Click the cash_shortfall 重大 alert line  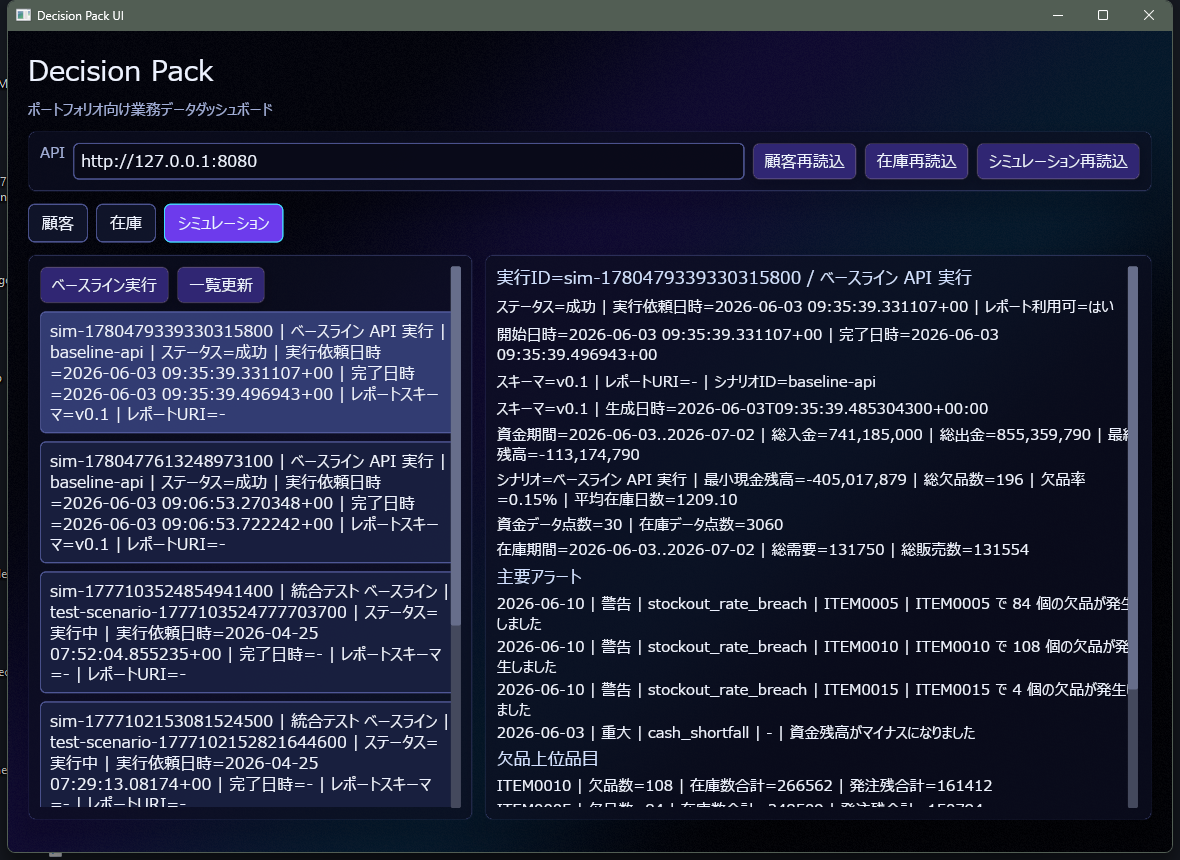[736, 733]
